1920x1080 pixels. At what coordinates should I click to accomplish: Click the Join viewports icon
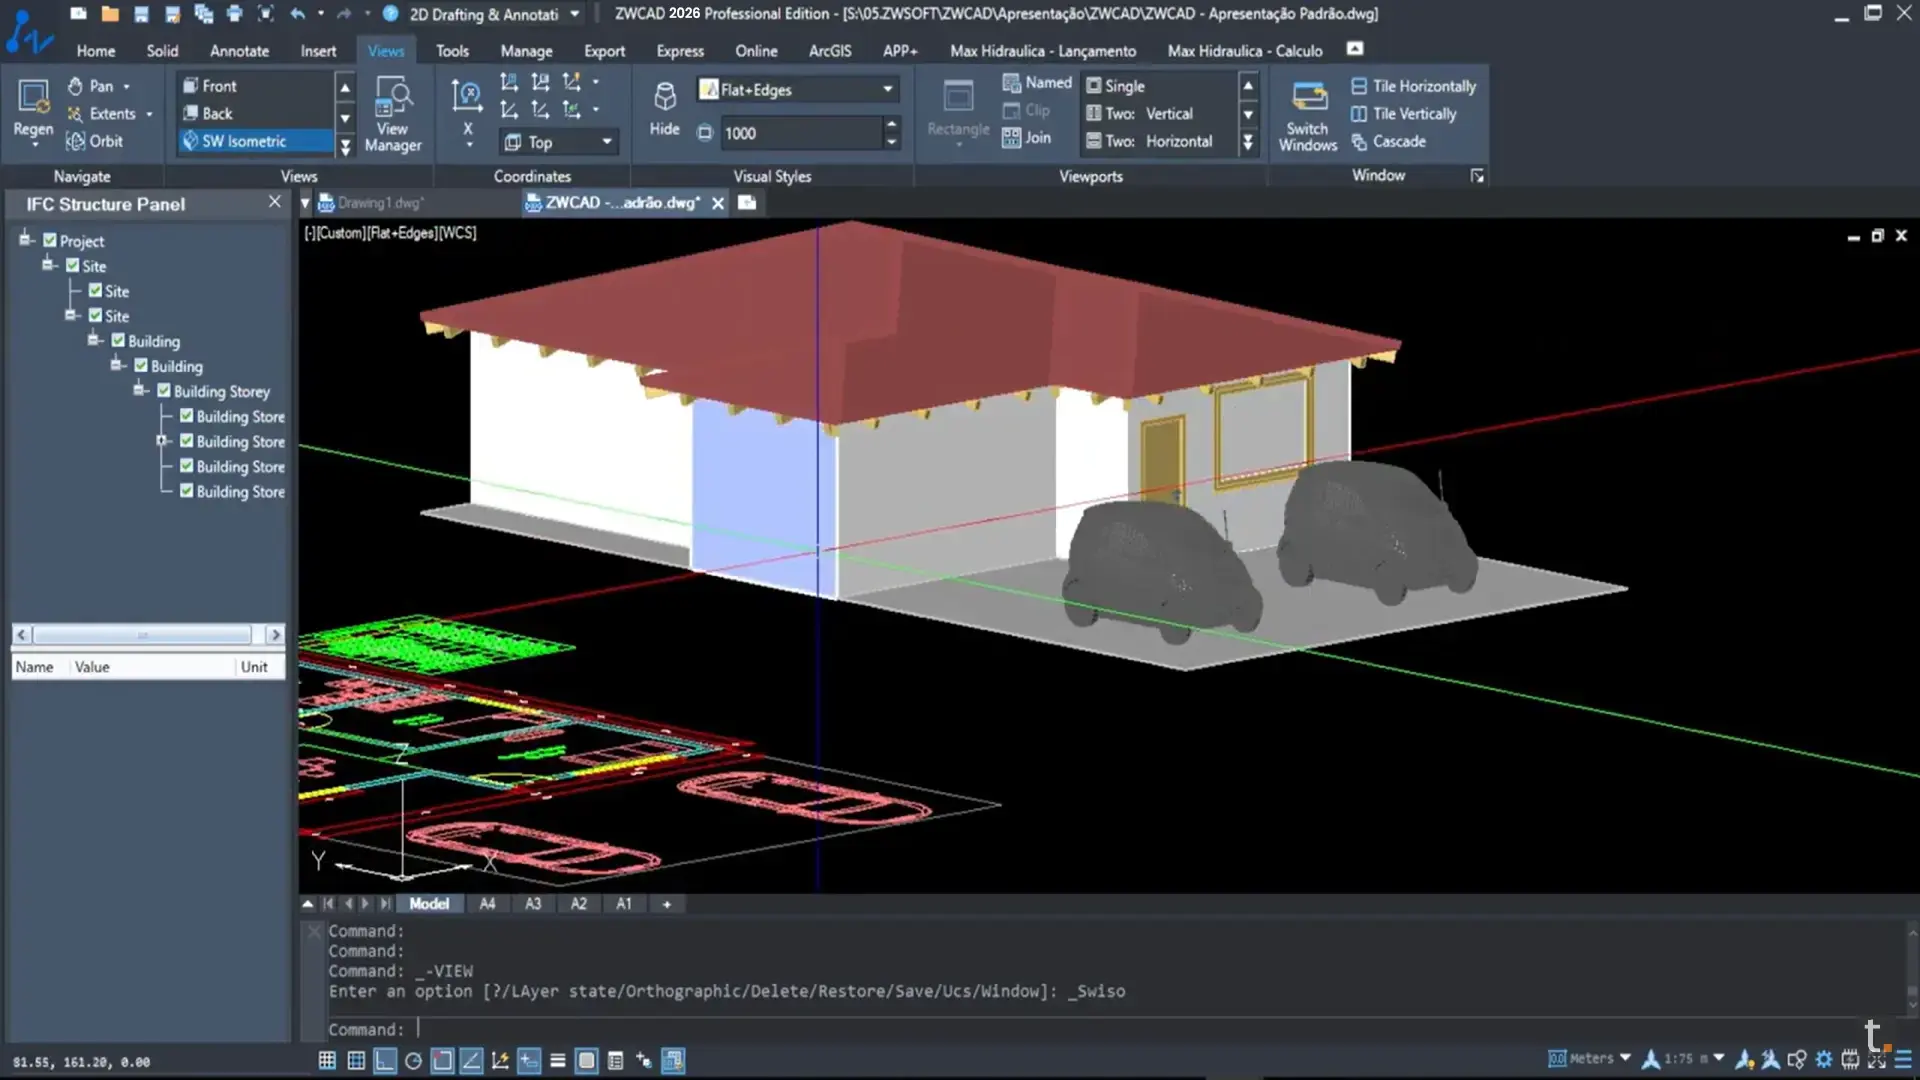click(x=1012, y=138)
